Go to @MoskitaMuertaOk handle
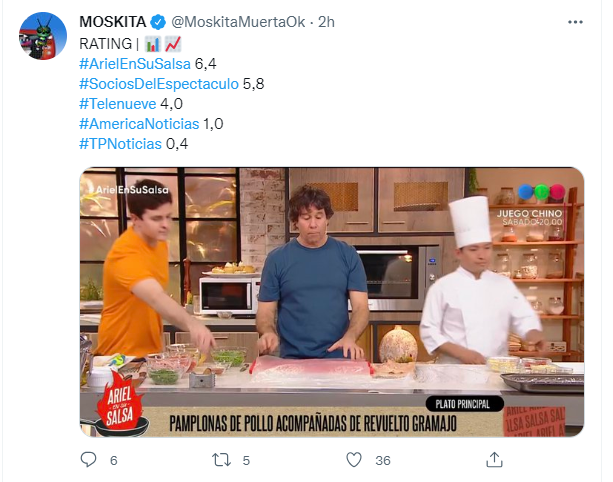The width and height of the screenshot is (613, 482). click(x=238, y=22)
